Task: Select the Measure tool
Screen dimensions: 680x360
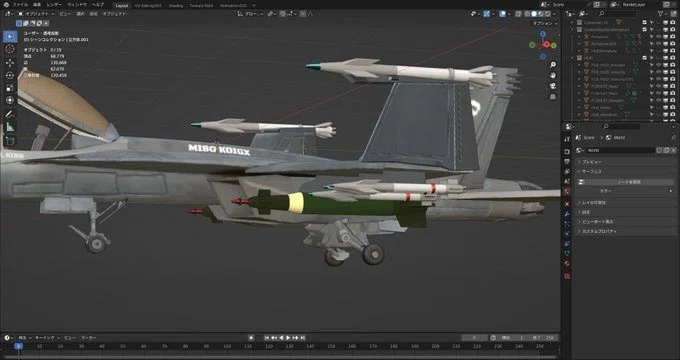Action: (10, 127)
